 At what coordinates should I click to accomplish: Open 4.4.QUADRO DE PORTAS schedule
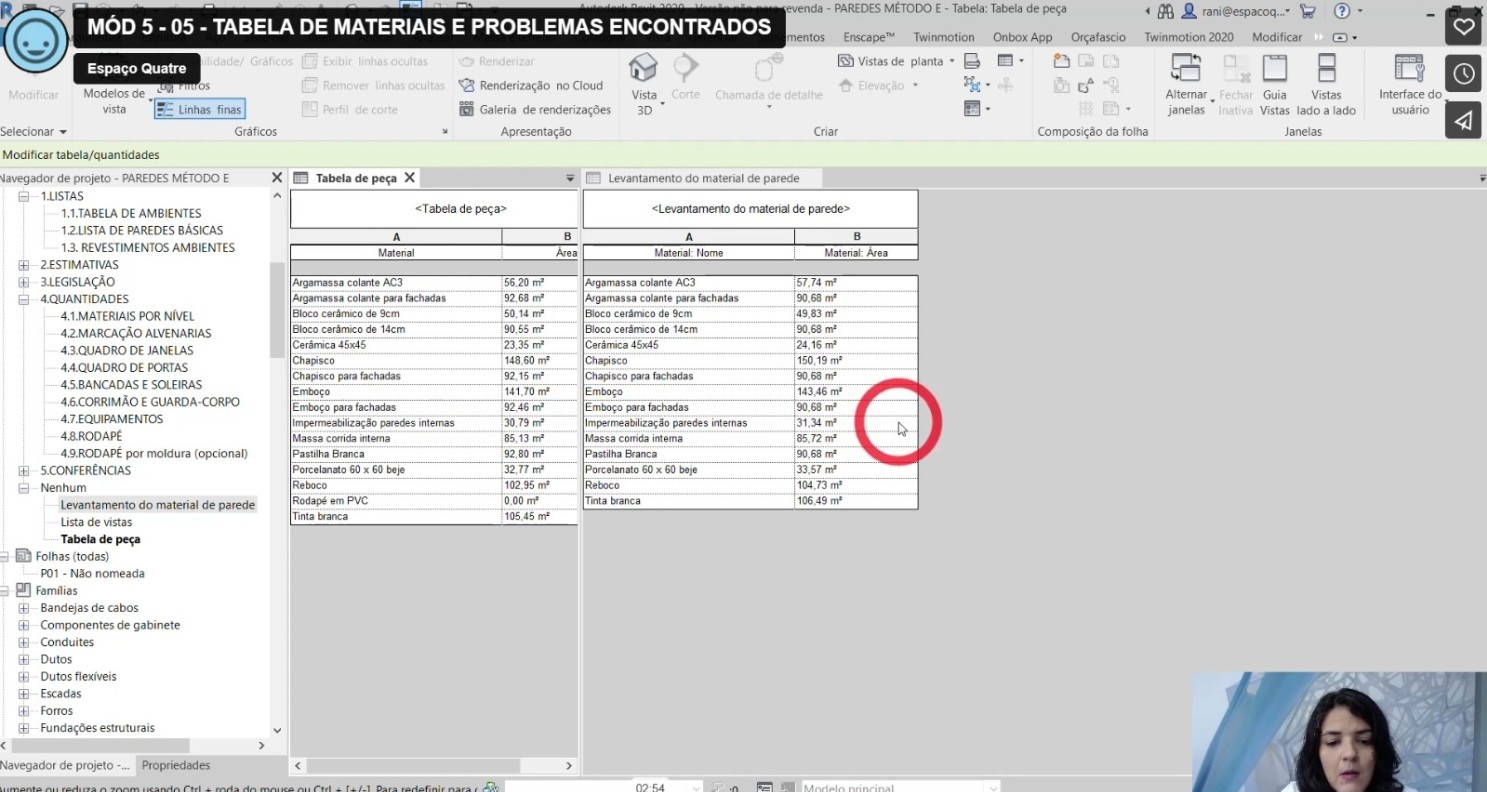pos(124,367)
